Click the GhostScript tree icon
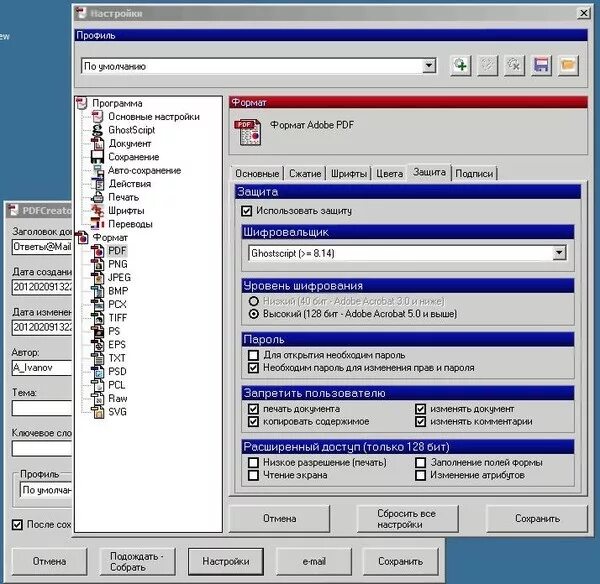The image size is (600, 584). coord(98,130)
